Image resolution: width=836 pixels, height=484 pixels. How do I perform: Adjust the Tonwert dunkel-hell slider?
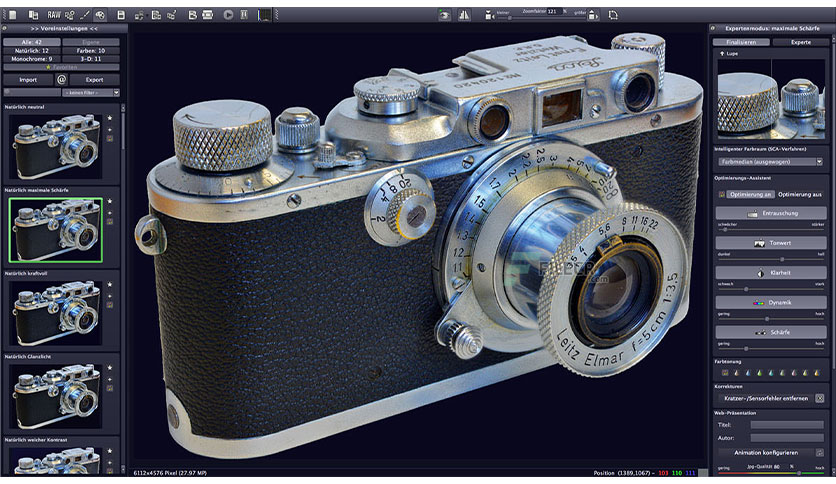(770, 259)
